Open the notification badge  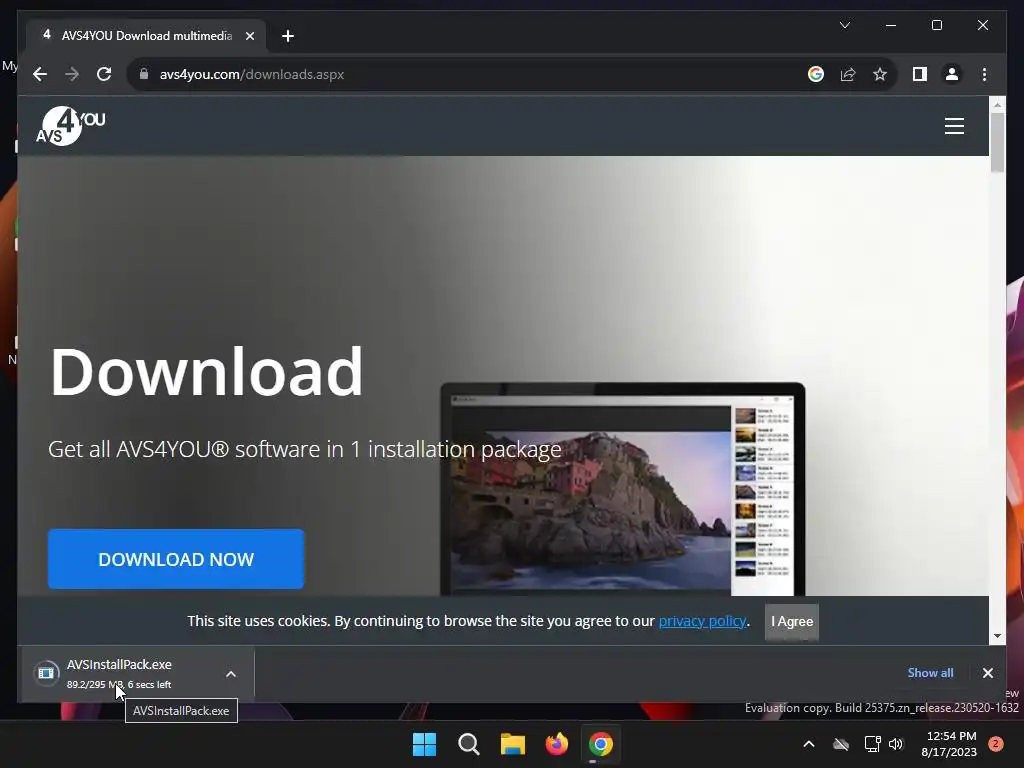996,744
